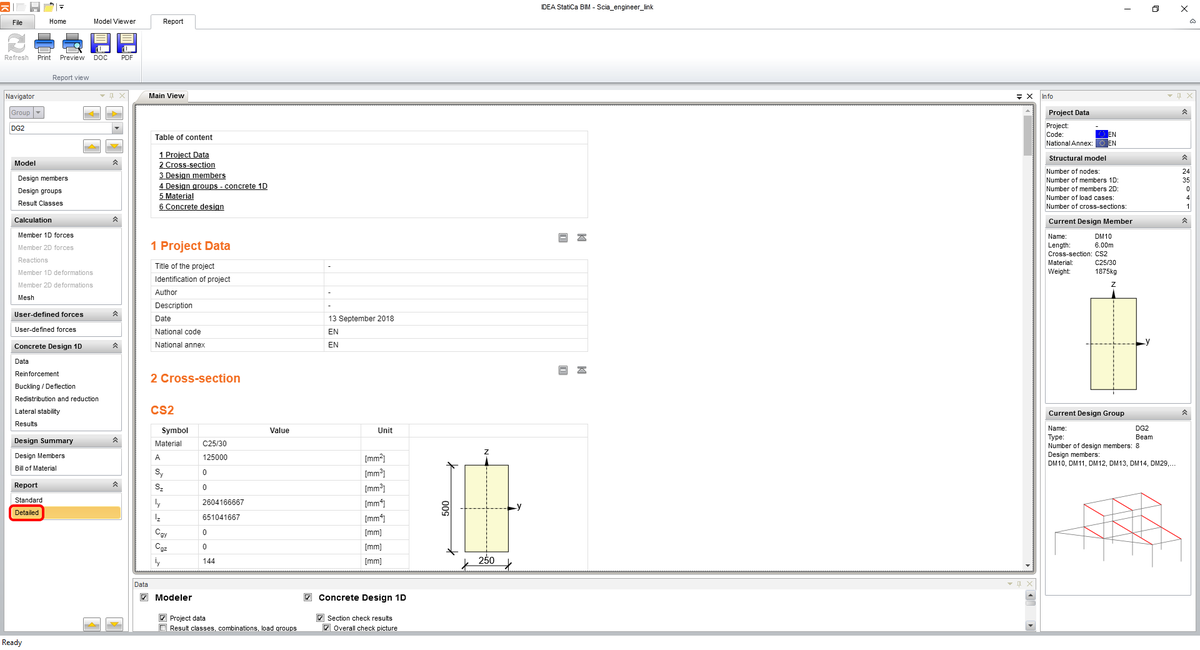Export report using the DOC icon
1200x650 pixels.
99,45
